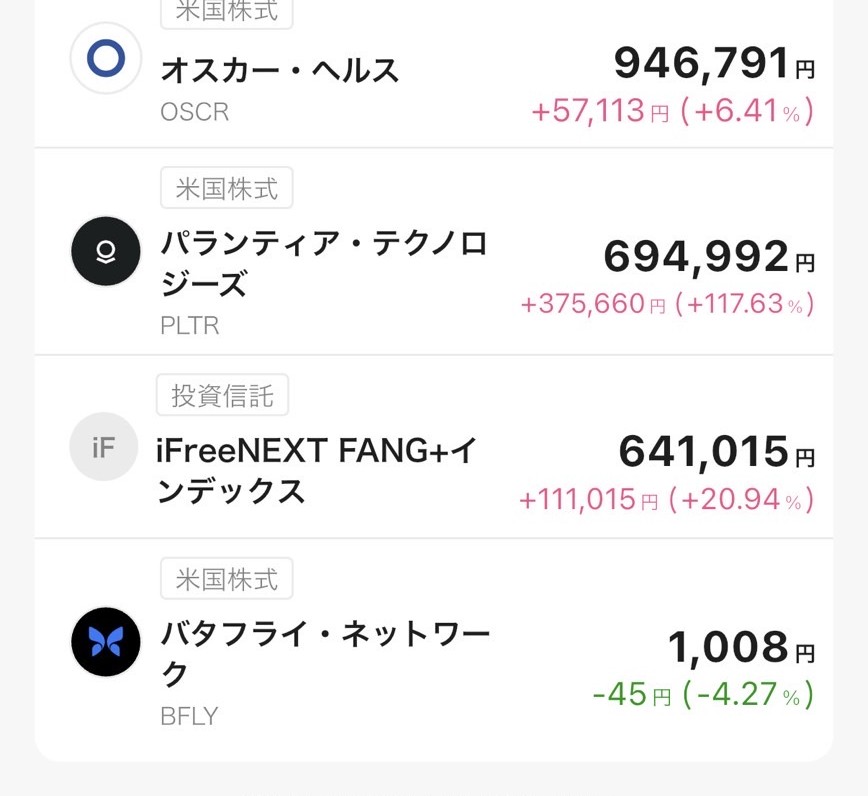Open the オスカー・ヘルス stock name
Screen dimensions: 868x796
point(280,70)
